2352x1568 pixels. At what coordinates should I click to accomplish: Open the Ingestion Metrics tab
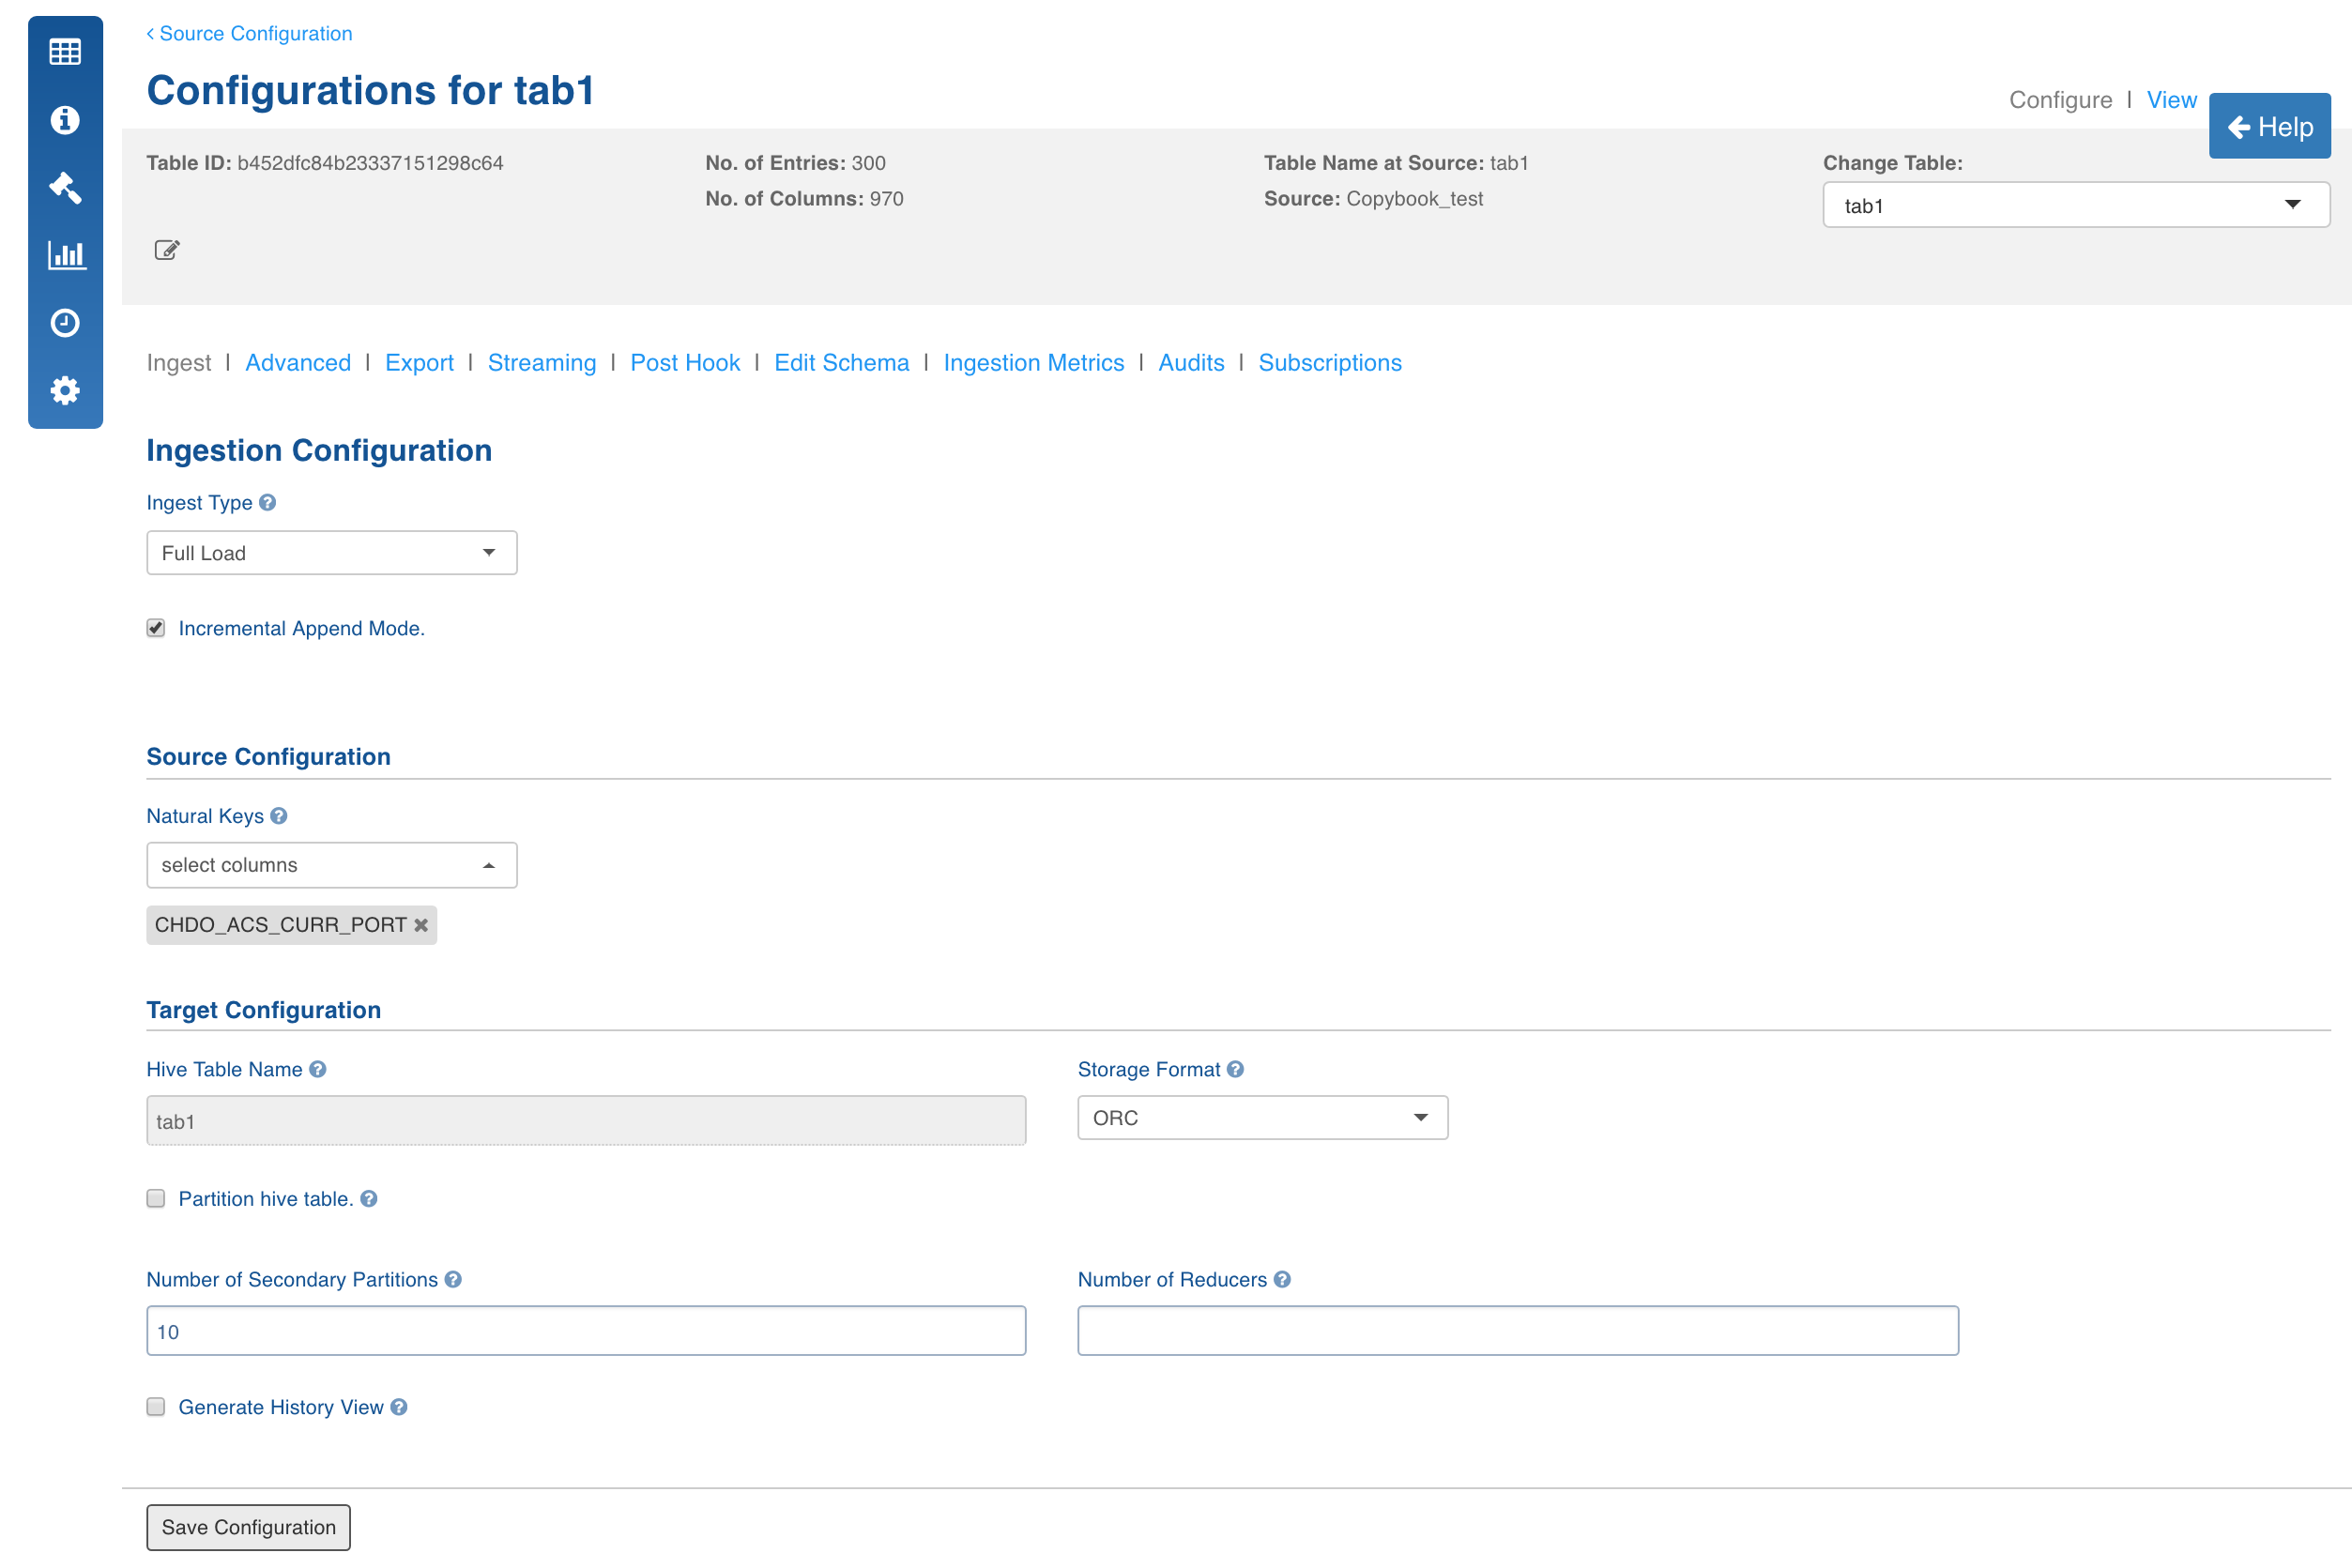1034,363
